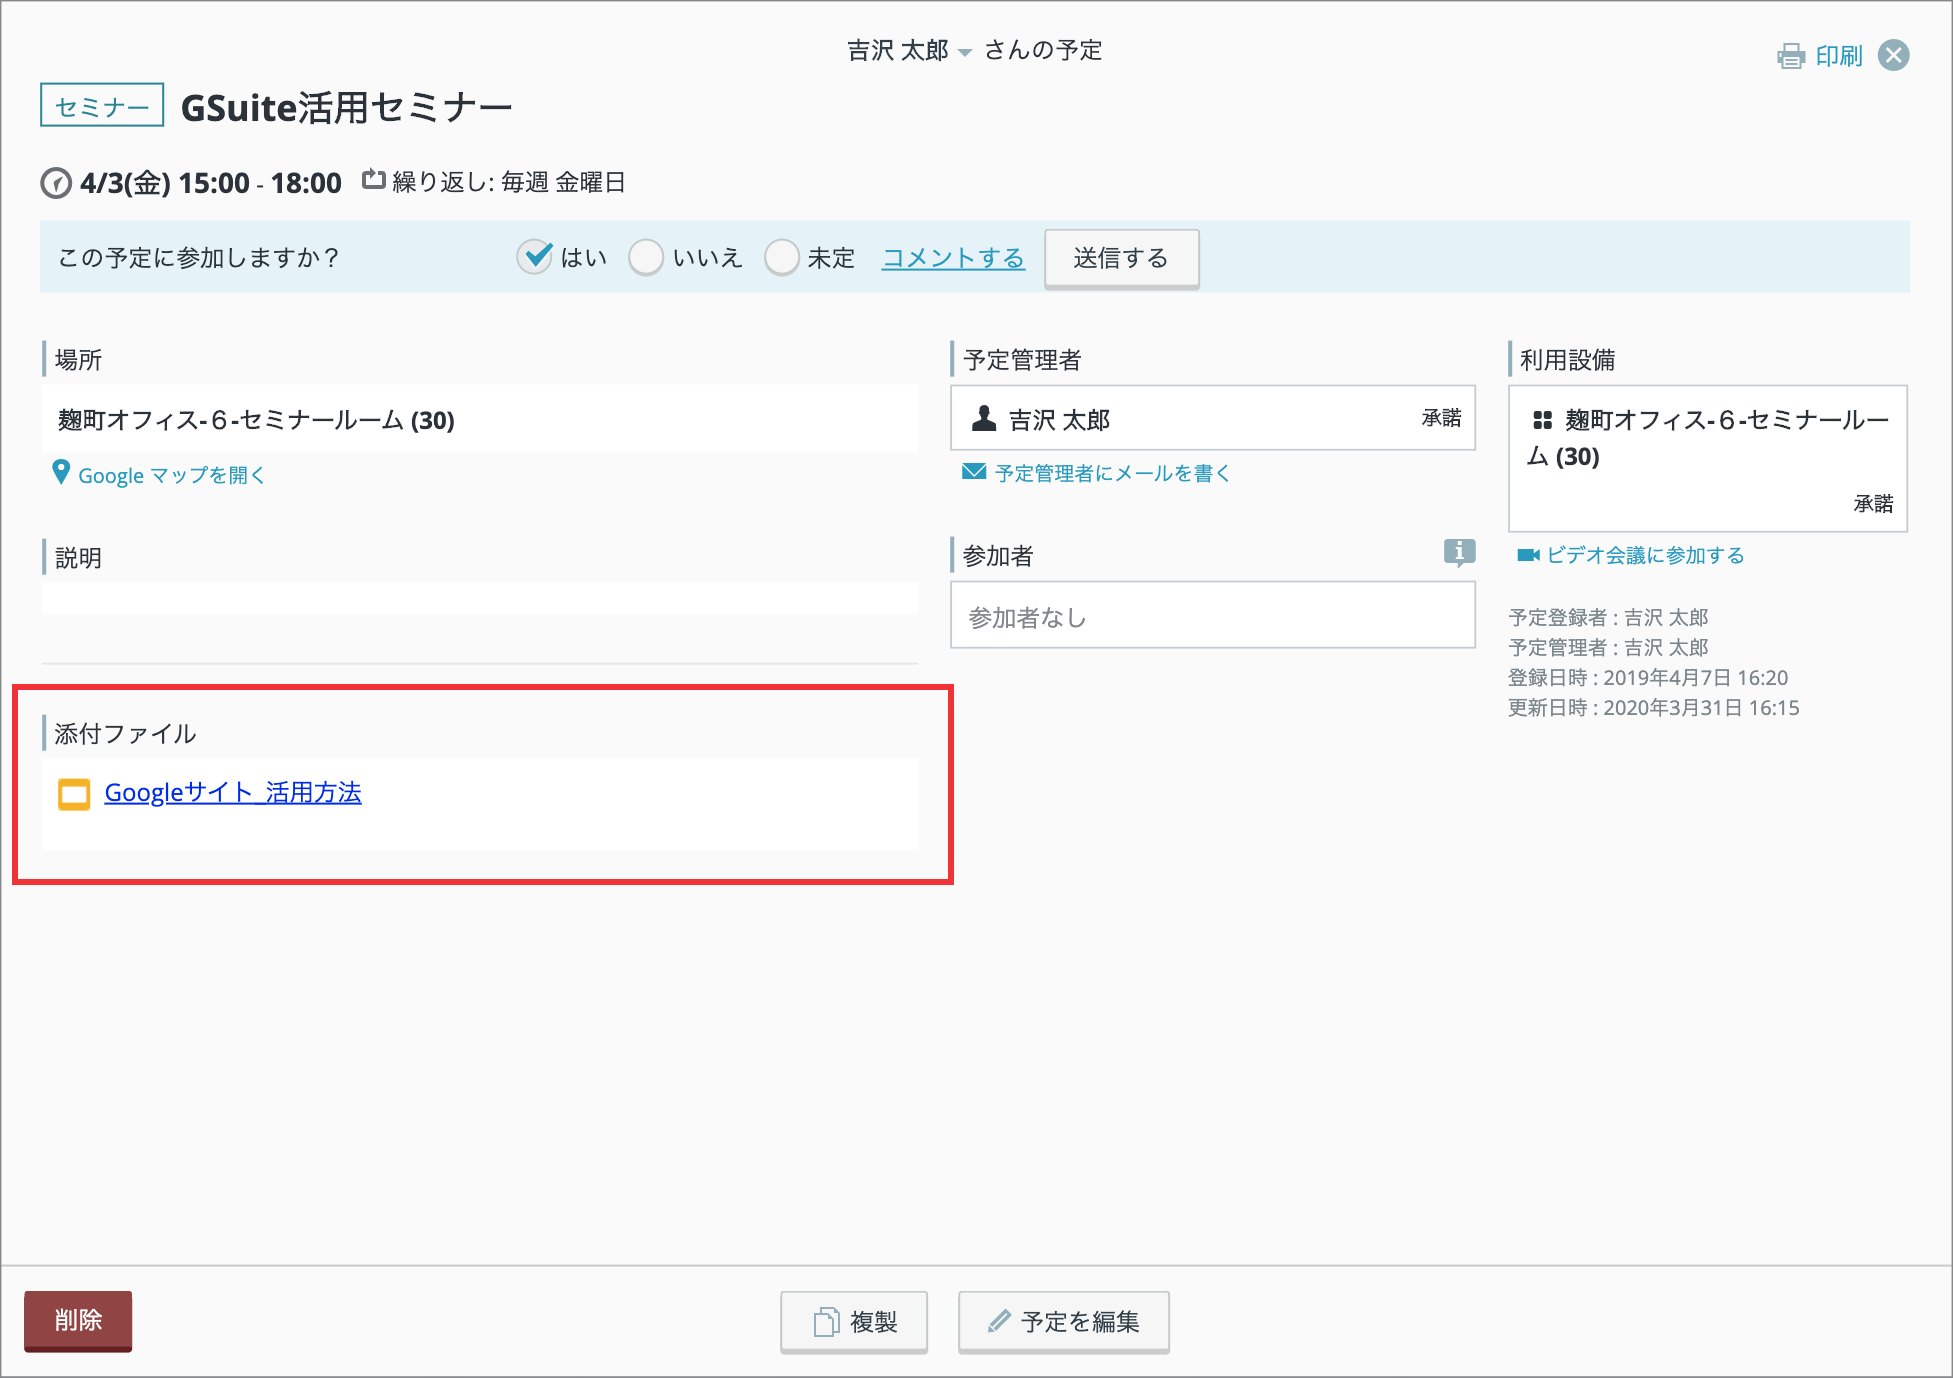The height and width of the screenshot is (1378, 1953).
Task: Select the 未定 attendance option
Action: [x=782, y=257]
